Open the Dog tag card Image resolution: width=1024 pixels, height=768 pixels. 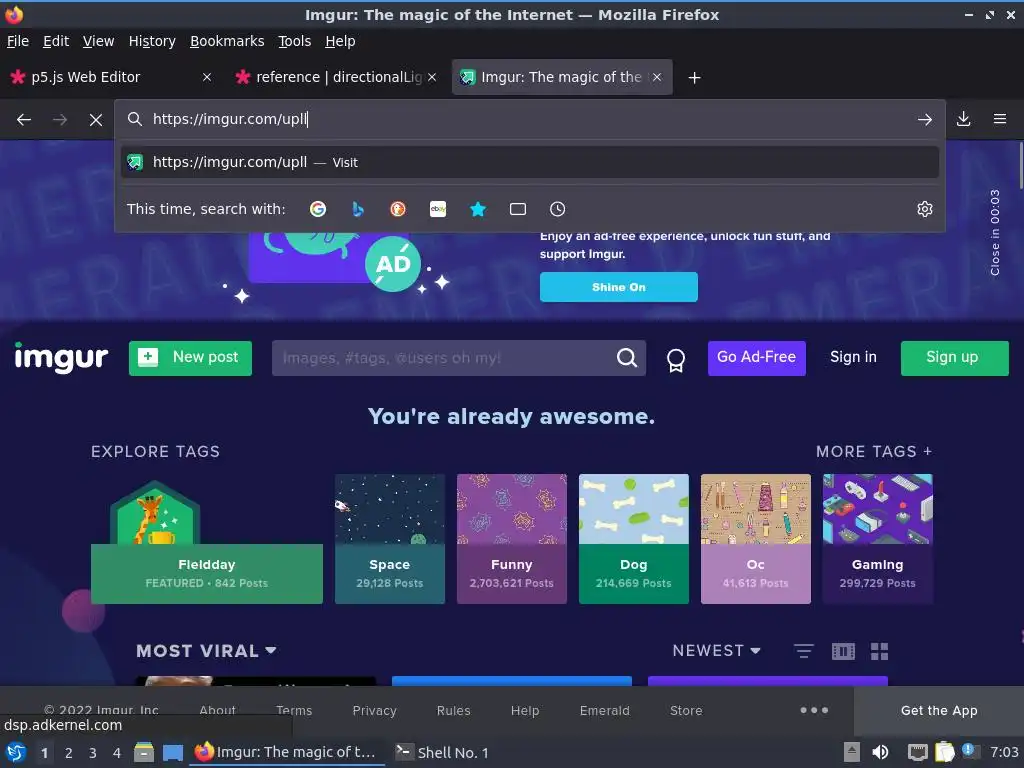point(633,539)
